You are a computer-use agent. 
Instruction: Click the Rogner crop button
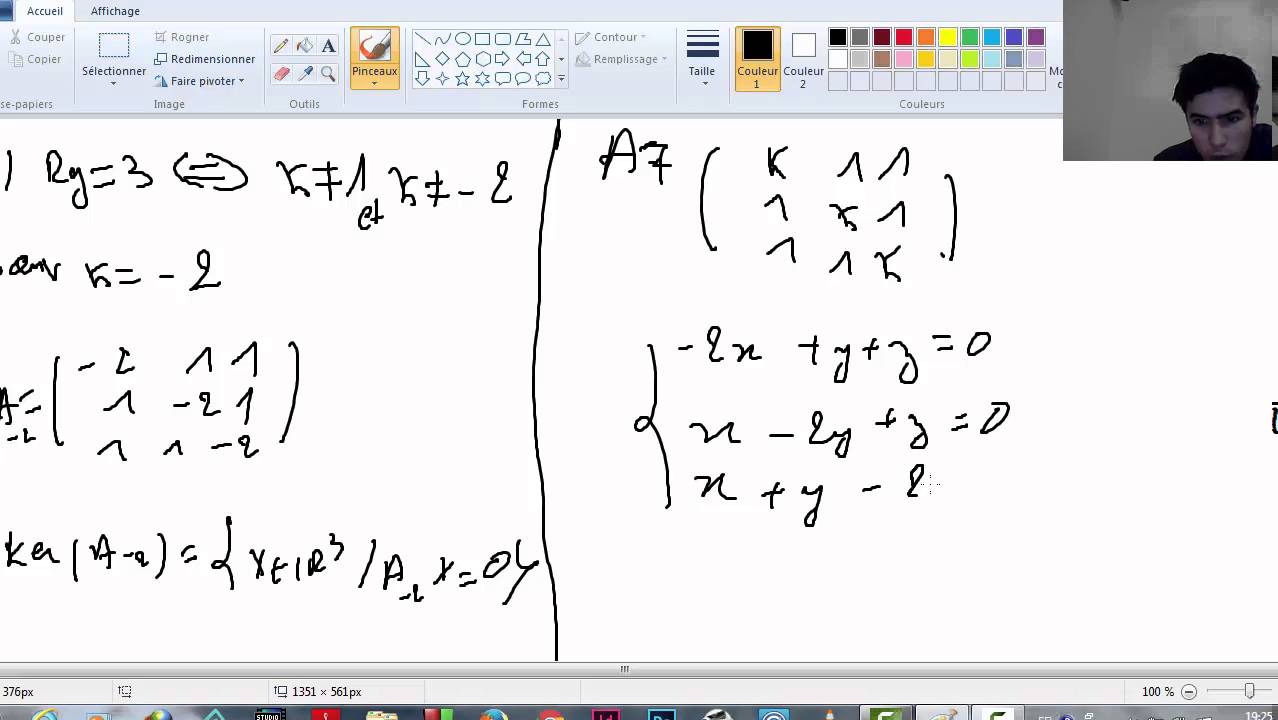coord(181,37)
